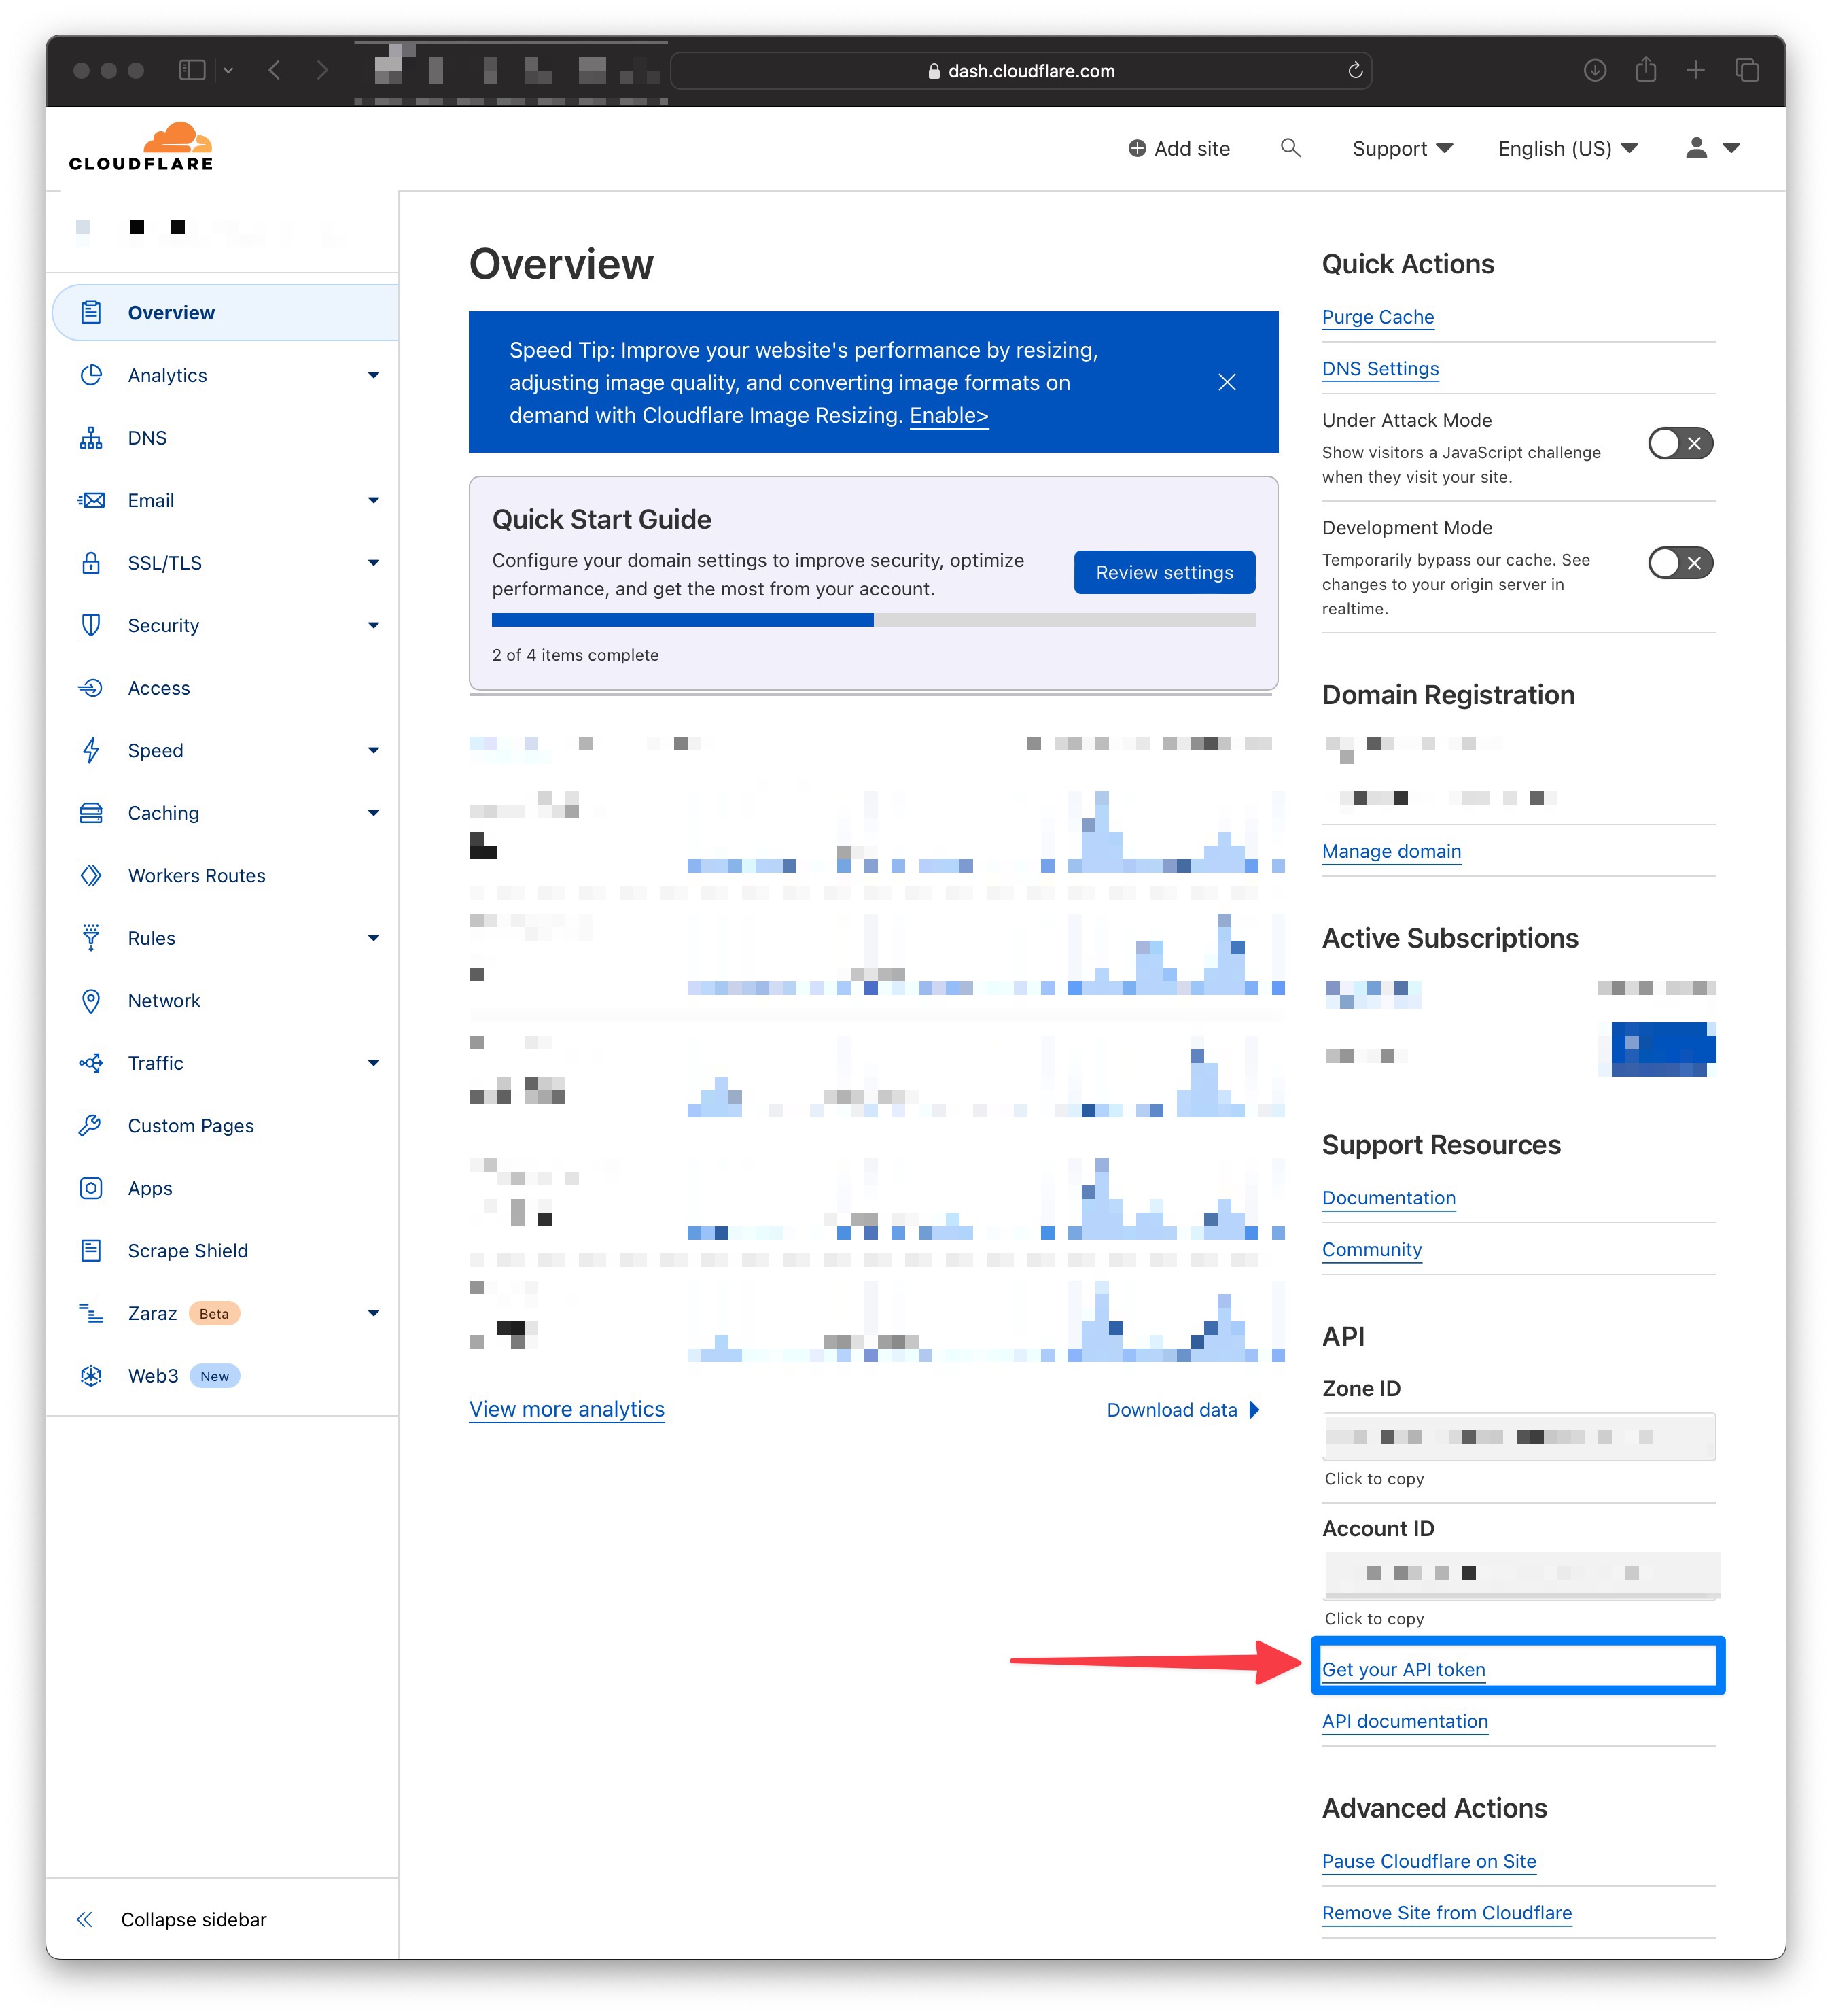Toggle Under Attack Mode switch
The height and width of the screenshot is (2016, 1832).
click(x=1680, y=443)
